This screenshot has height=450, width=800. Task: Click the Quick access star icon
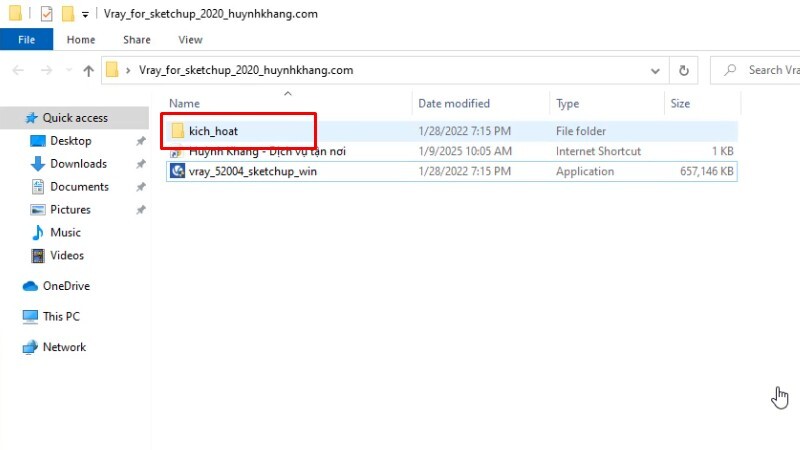(x=32, y=118)
